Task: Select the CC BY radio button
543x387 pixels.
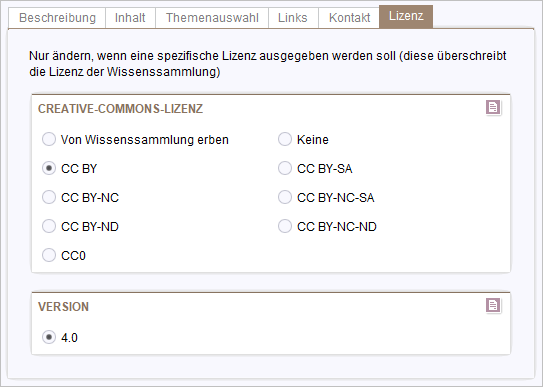Action: 49,168
